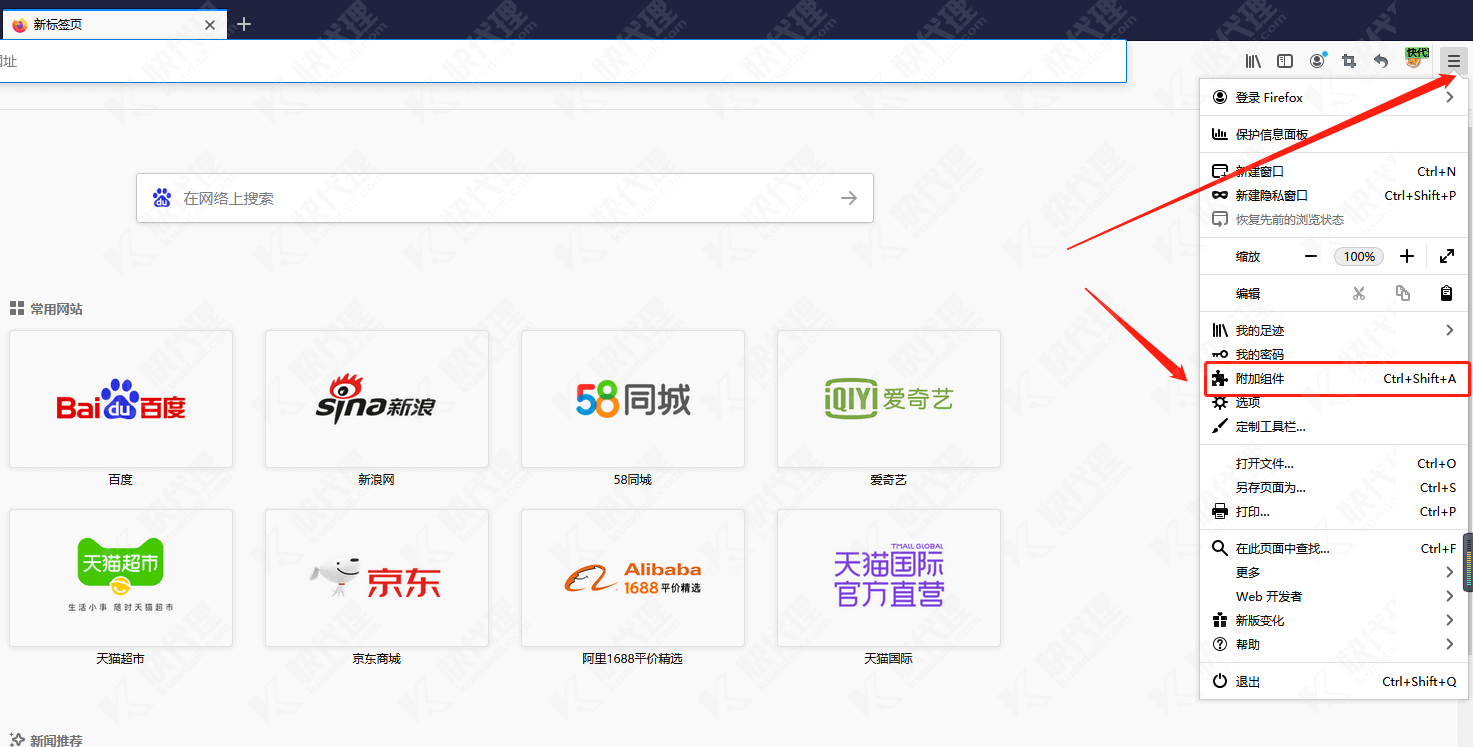Open the 快代理 extension icon
This screenshot has width=1473, height=747.
pos(1415,58)
